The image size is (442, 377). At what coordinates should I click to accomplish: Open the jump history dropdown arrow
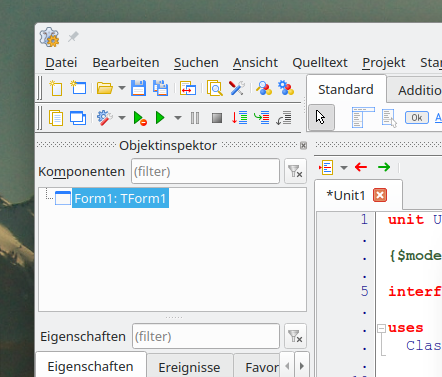(x=344, y=167)
